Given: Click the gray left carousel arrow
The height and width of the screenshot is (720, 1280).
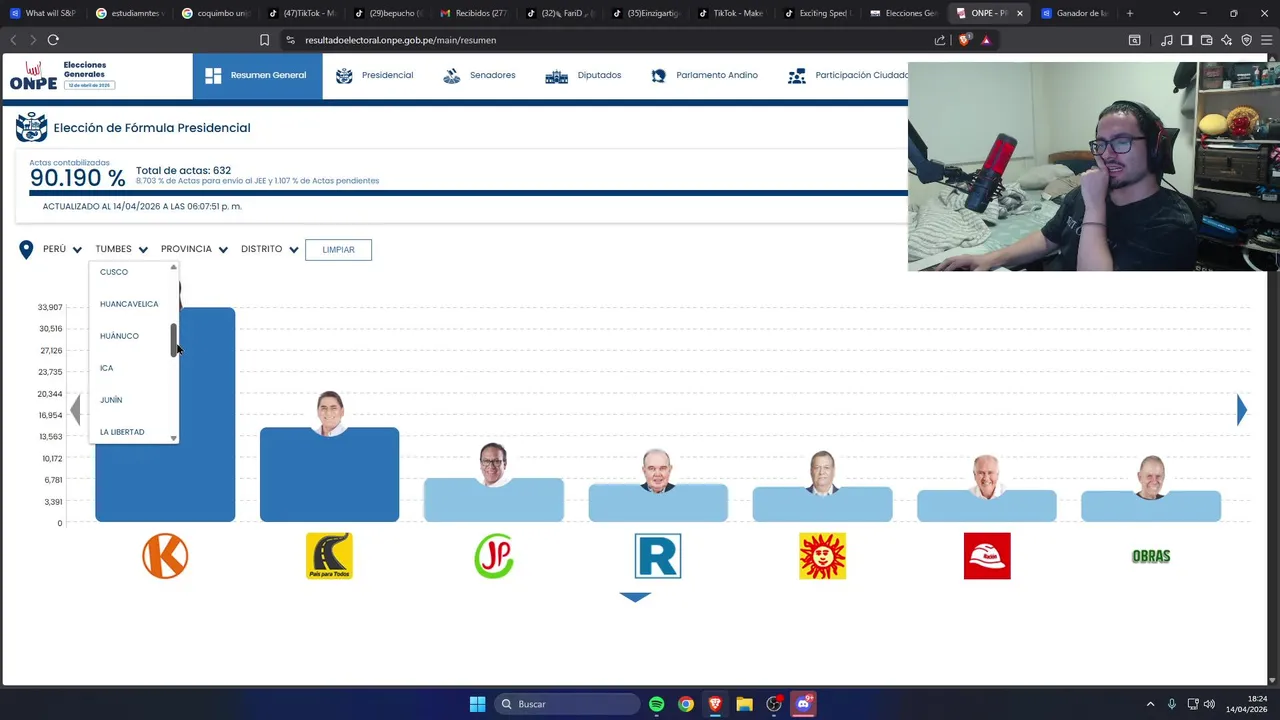Looking at the screenshot, I should pos(75,410).
